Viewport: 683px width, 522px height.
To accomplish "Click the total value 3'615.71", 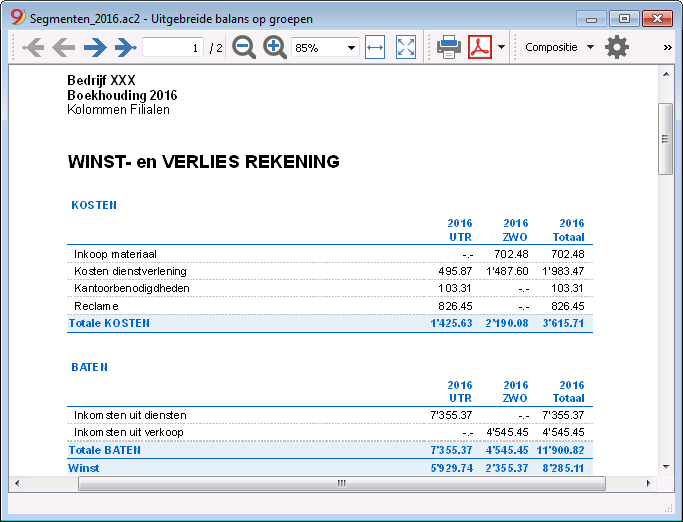I will pos(563,323).
